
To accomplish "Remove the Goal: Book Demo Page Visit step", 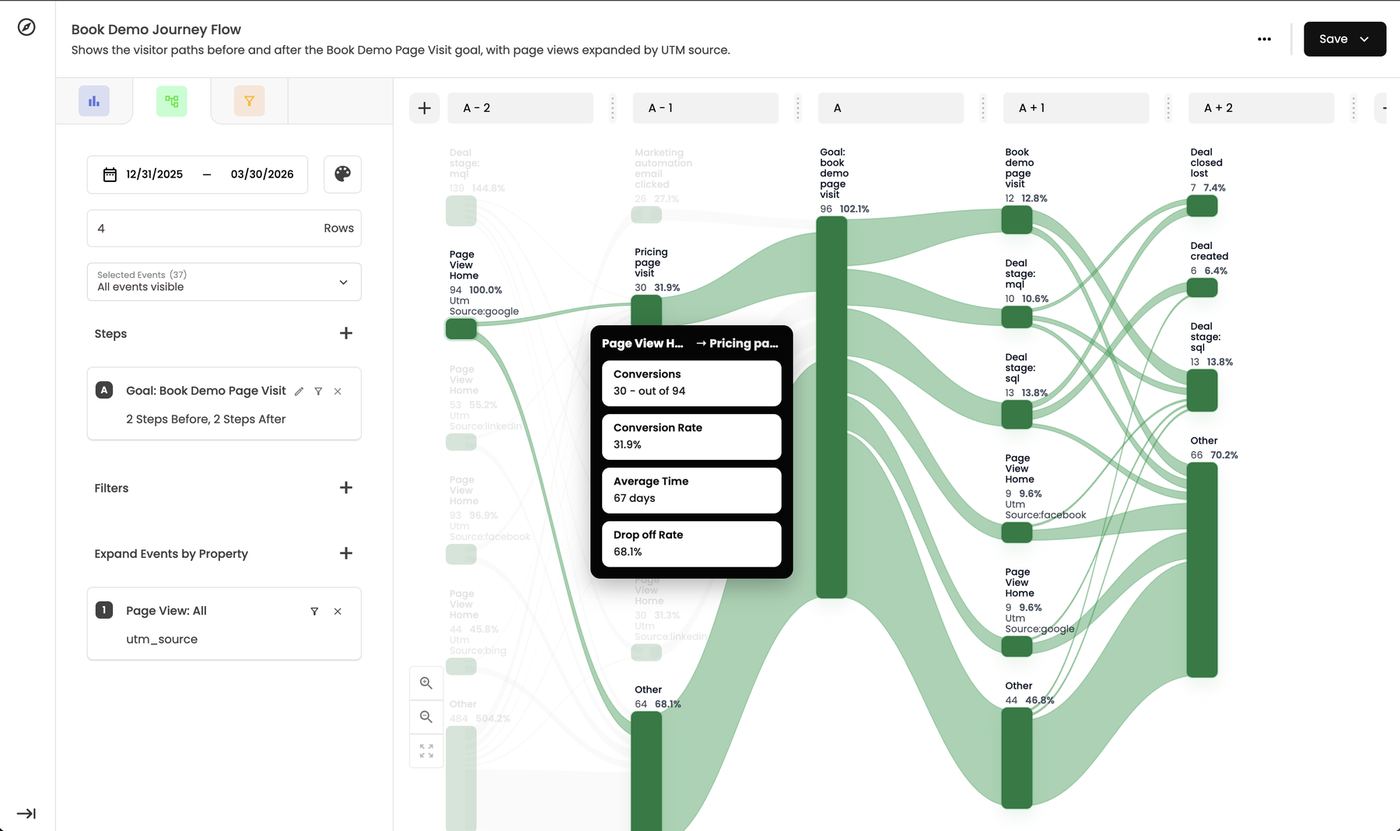I will [x=338, y=391].
